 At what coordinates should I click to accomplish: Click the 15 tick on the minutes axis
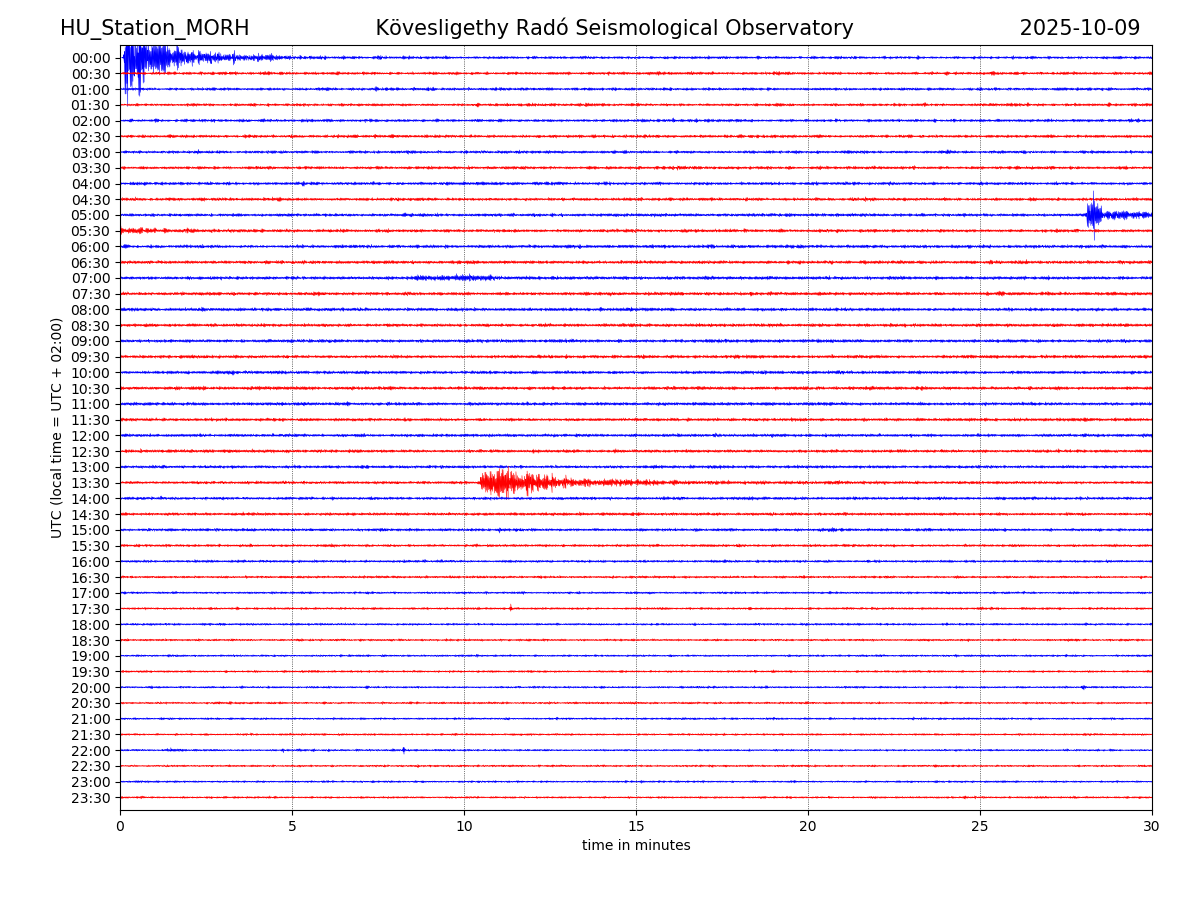pos(636,827)
